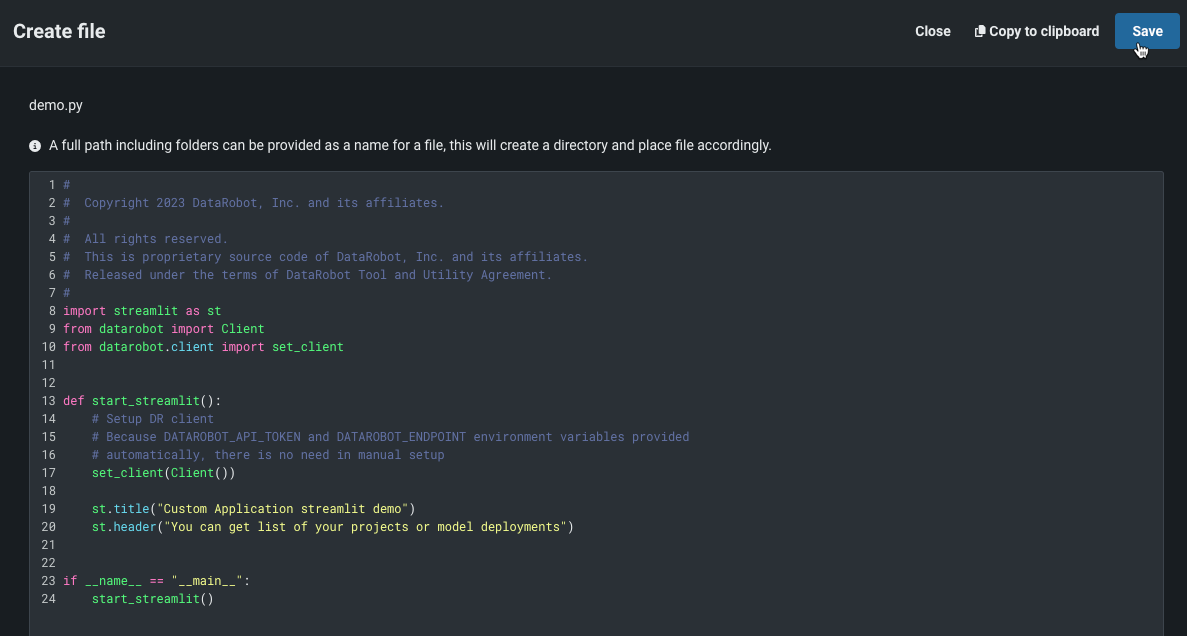Click line number 8 in gutter
Viewport: 1187px width, 636px height.
click(x=51, y=311)
